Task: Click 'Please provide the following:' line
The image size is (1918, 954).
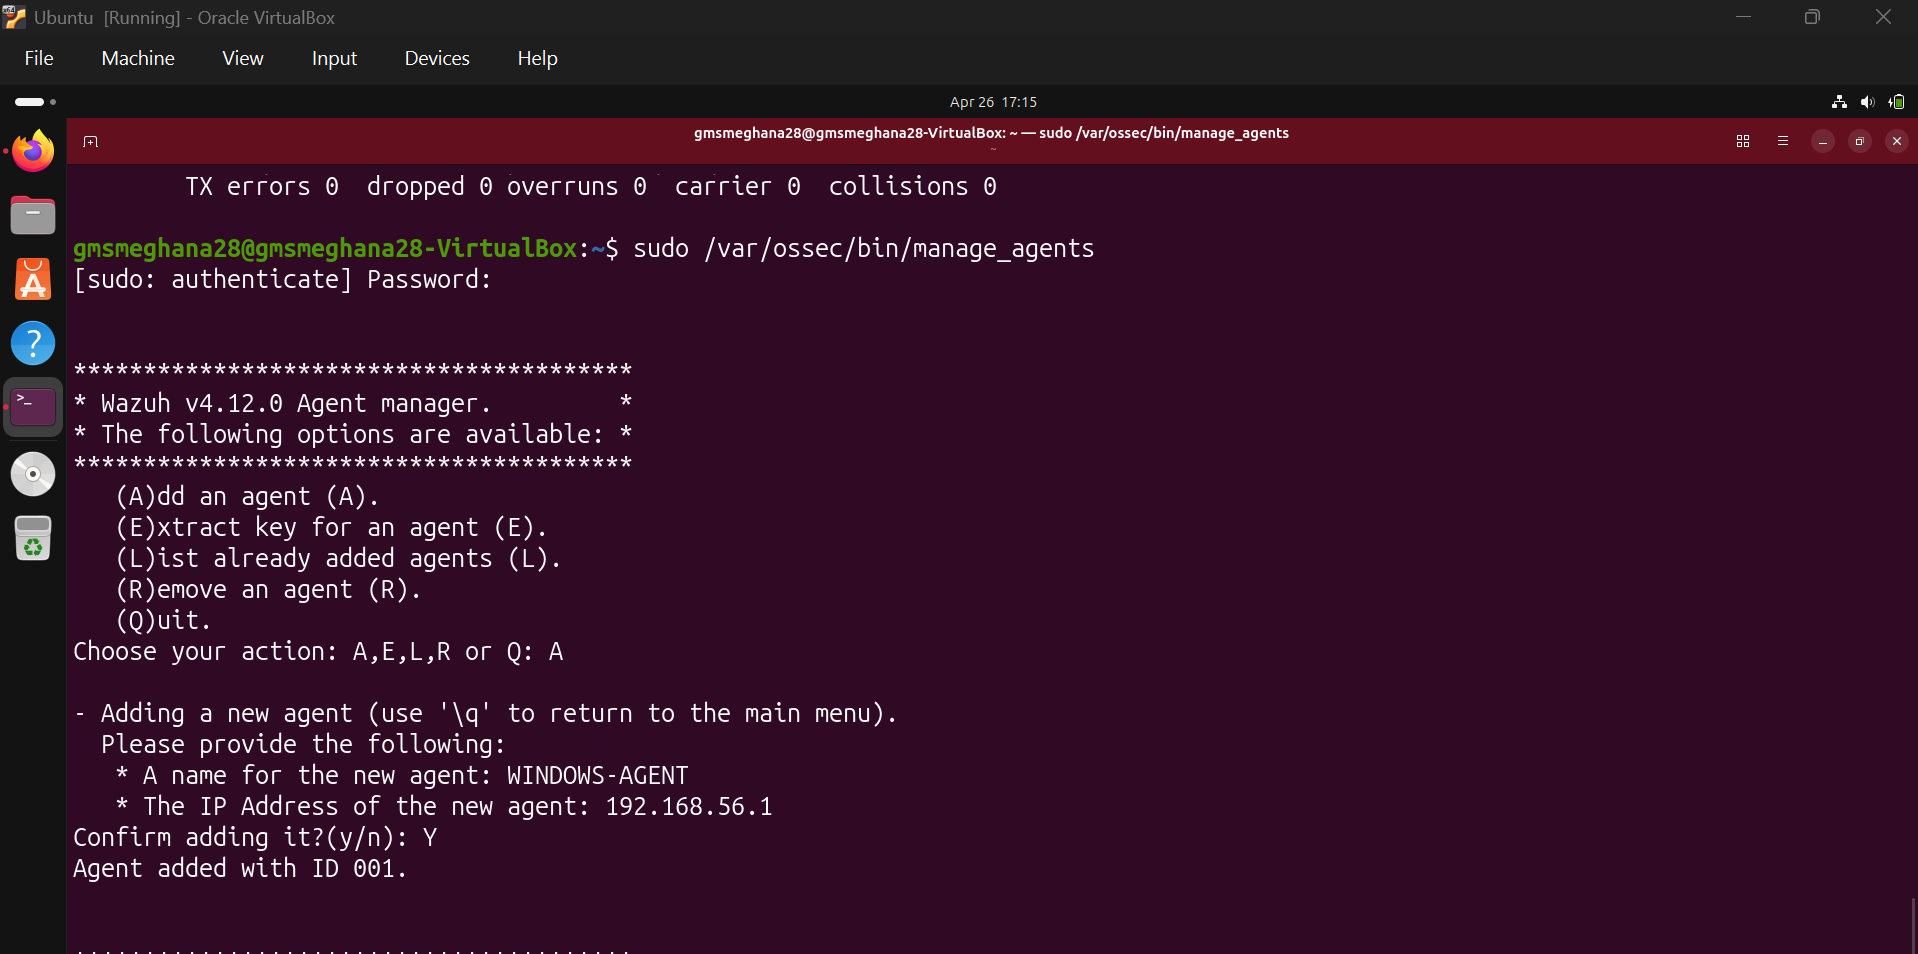Action: tap(303, 744)
